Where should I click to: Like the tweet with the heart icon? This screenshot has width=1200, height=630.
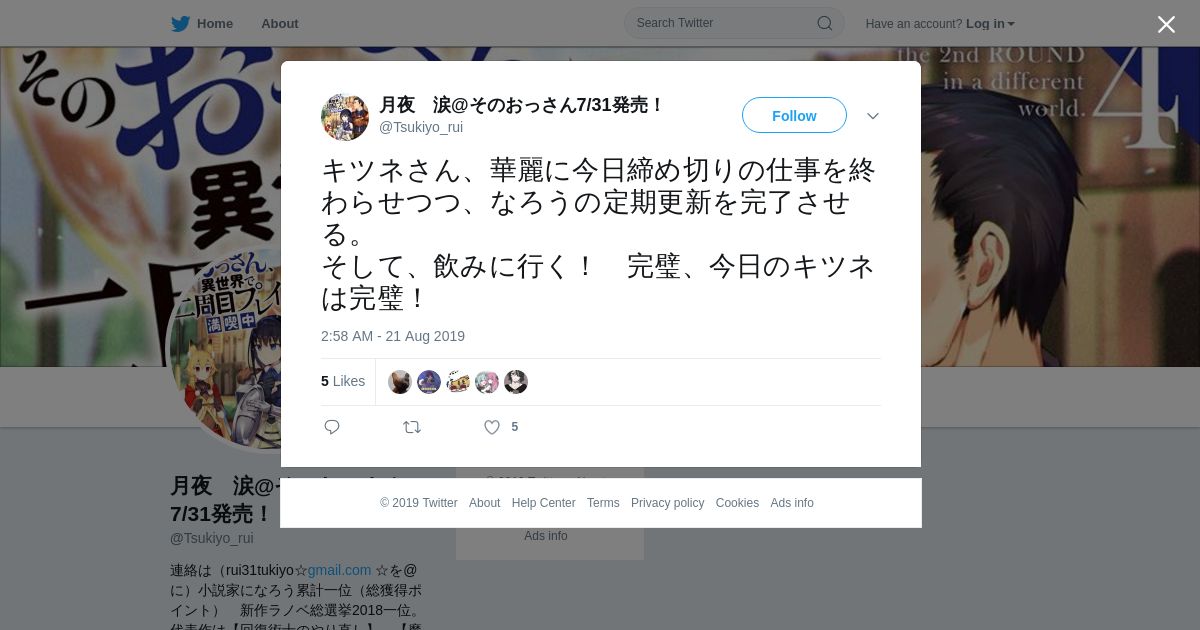(x=492, y=427)
